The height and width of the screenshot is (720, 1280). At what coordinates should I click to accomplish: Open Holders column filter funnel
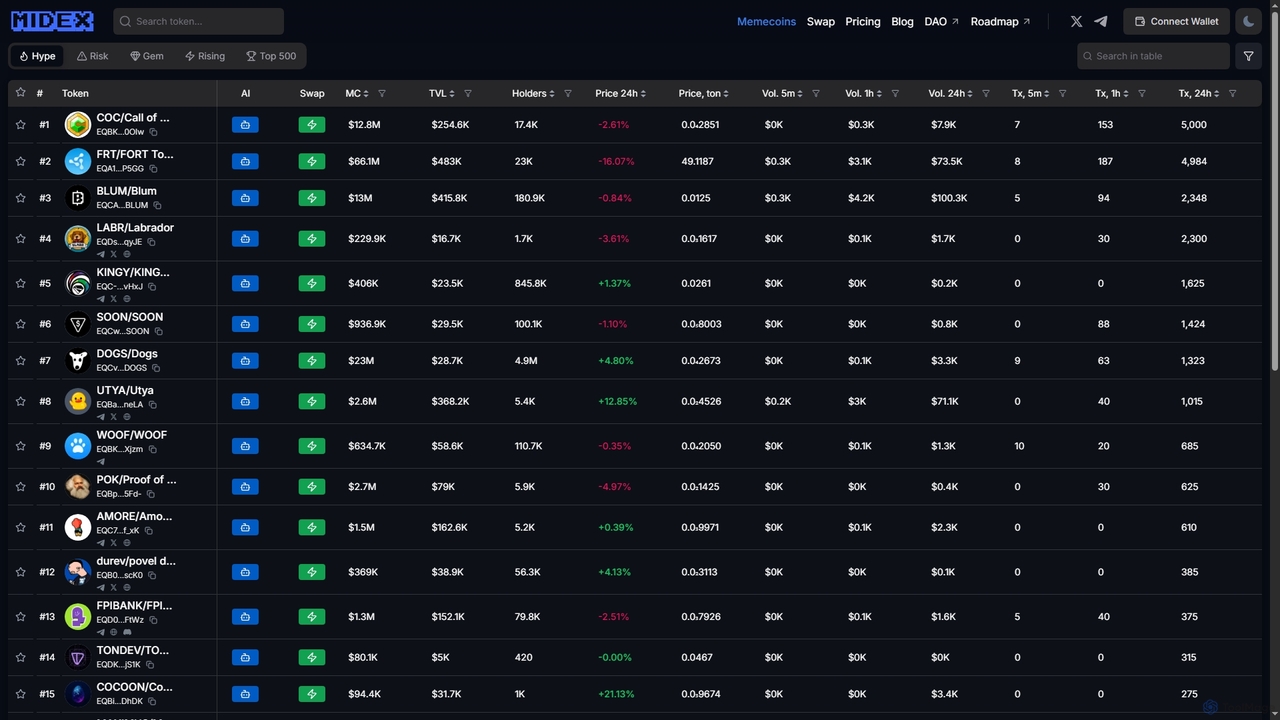tap(568, 93)
